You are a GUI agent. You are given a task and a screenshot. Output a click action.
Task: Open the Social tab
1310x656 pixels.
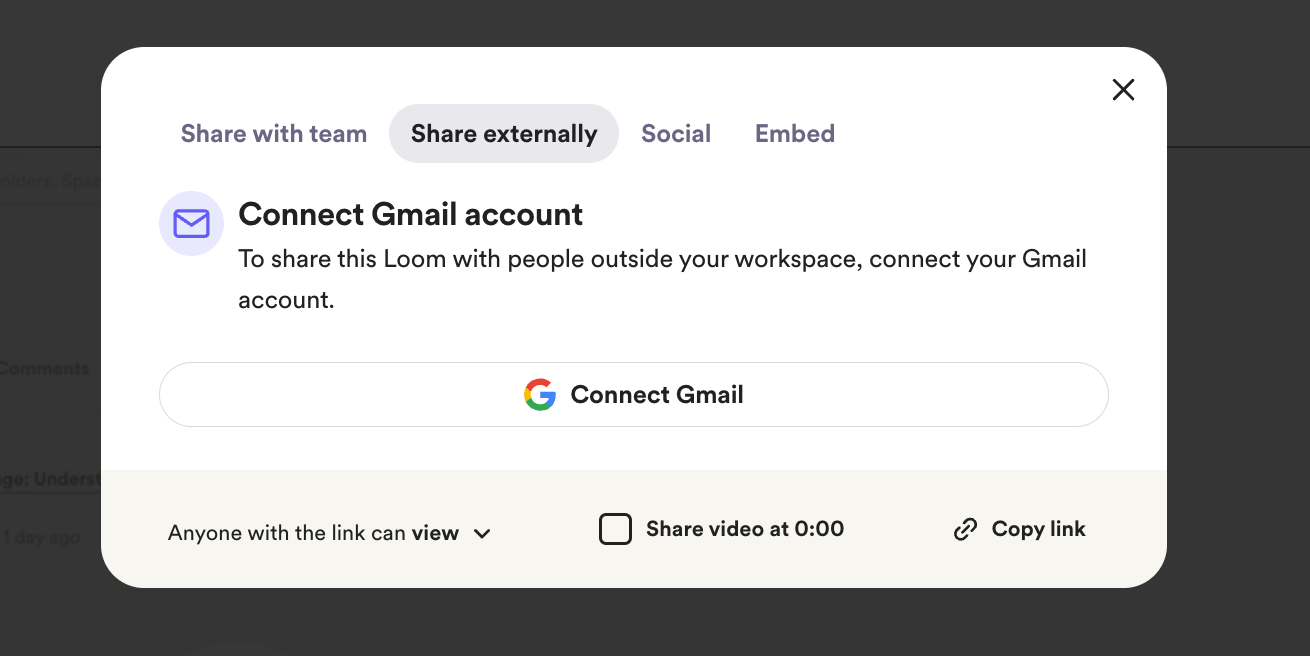click(x=676, y=134)
